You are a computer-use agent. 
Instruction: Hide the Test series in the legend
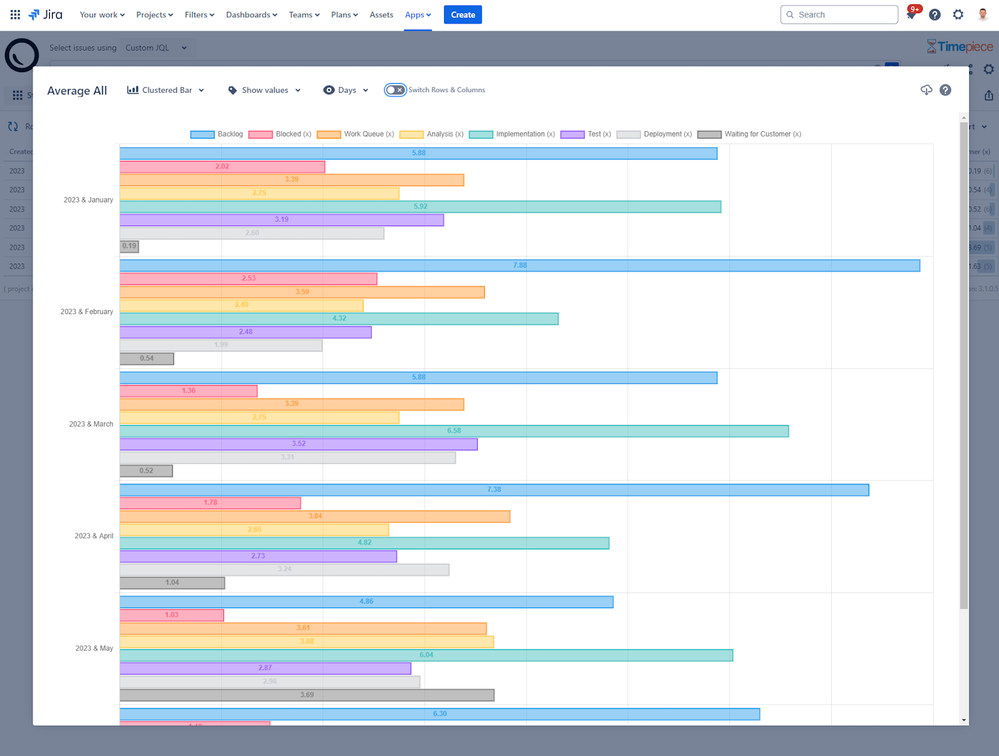(586, 134)
